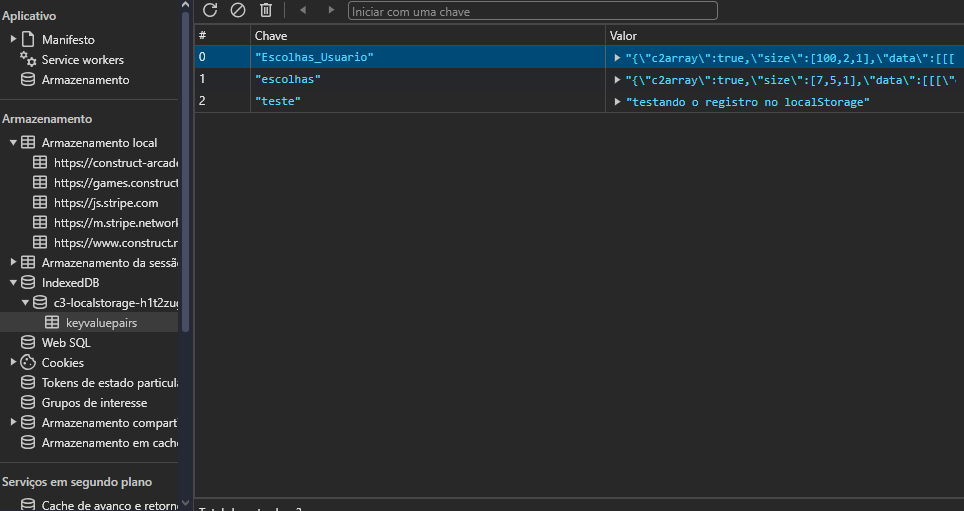Go to the previous page of entries
Viewport: 964px width, 511px height.
tap(303, 10)
